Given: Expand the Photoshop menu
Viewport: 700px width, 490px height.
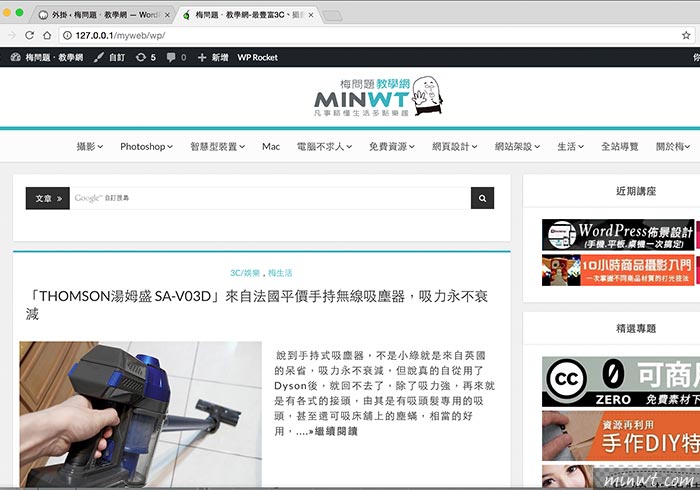Looking at the screenshot, I should 146,146.
